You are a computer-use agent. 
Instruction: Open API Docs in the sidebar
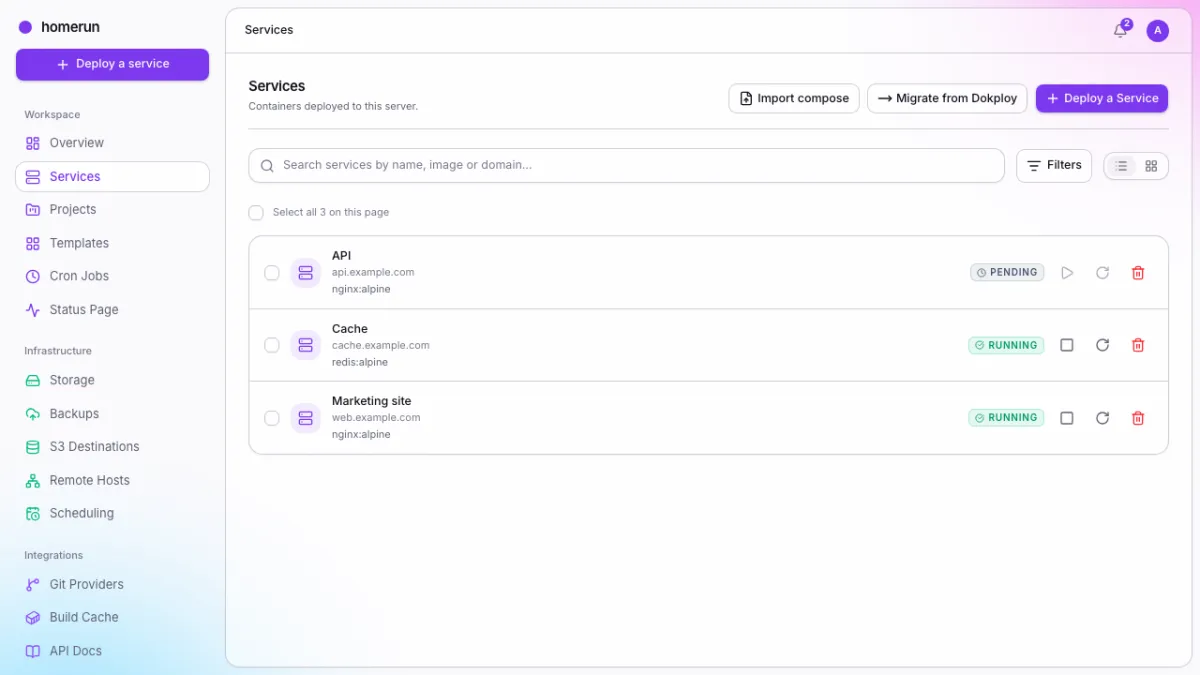(112, 651)
